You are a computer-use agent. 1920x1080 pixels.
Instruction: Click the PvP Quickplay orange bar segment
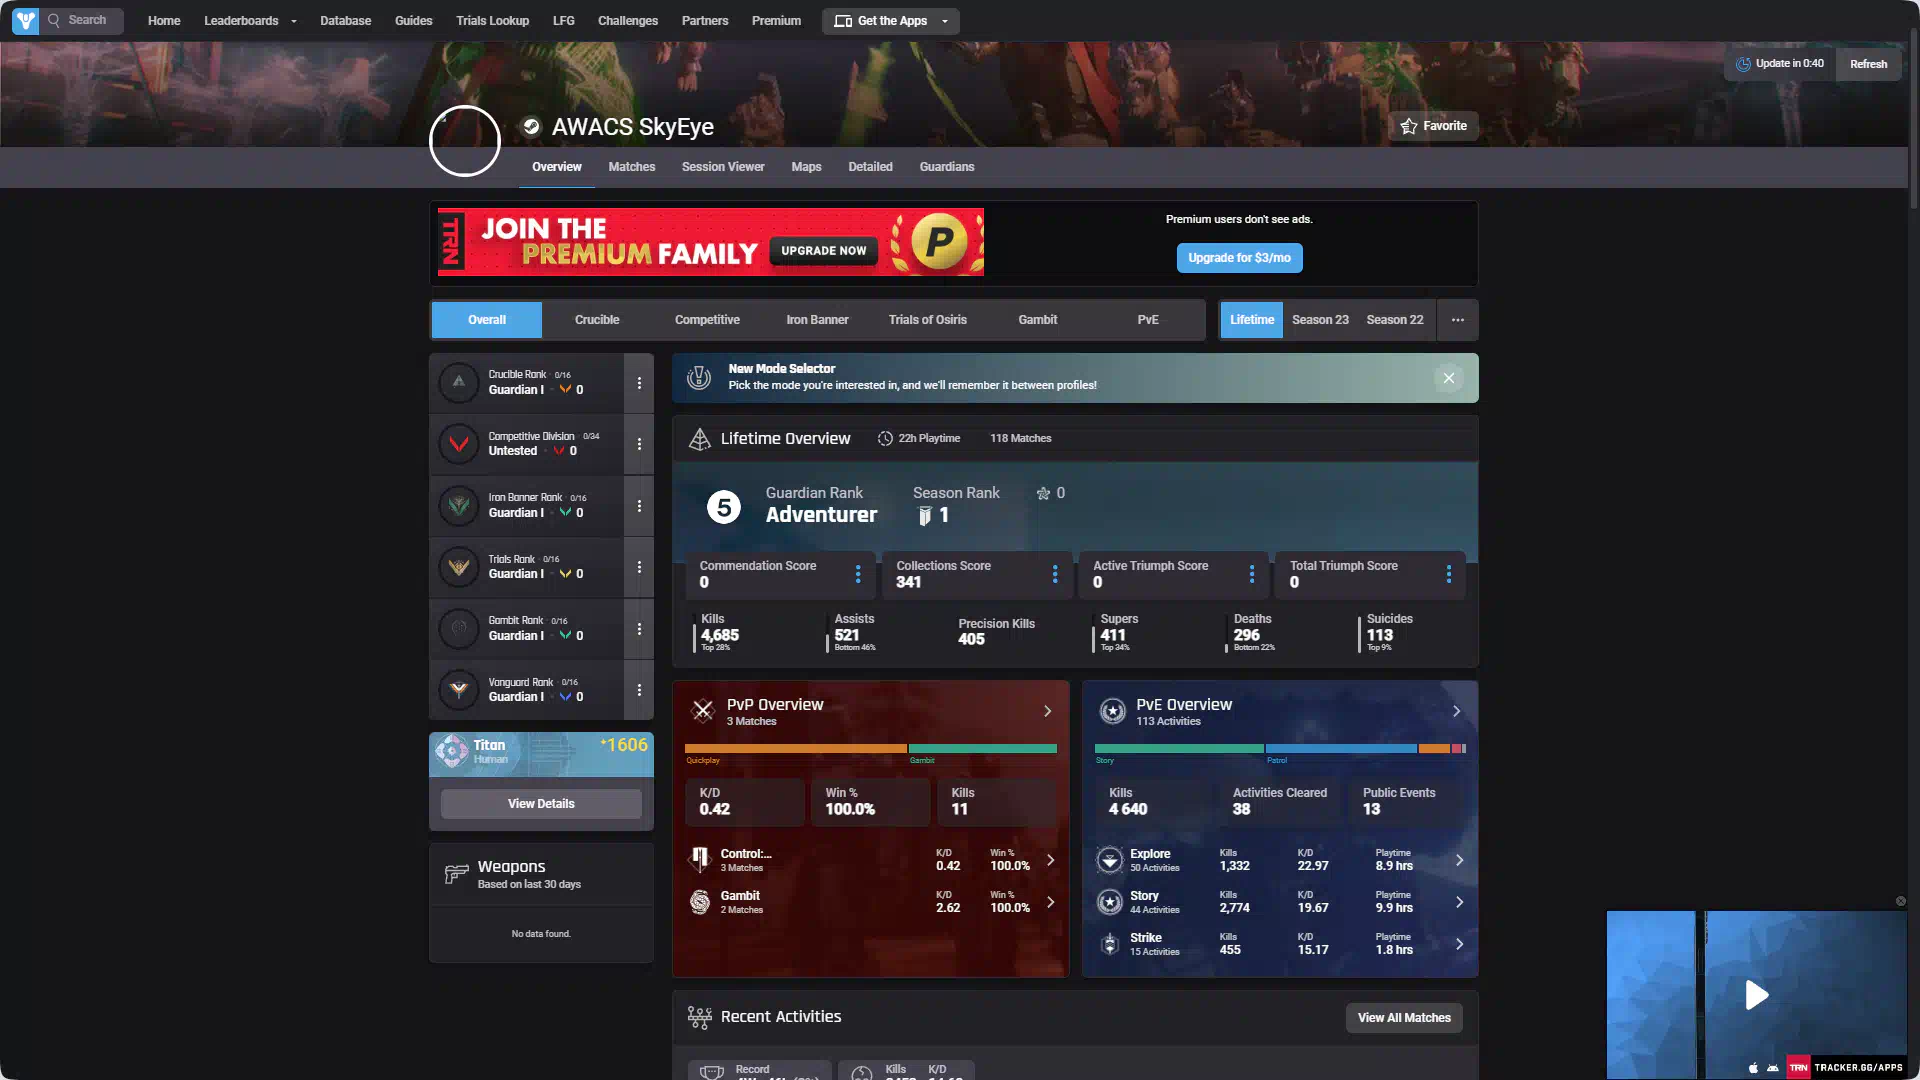point(795,748)
